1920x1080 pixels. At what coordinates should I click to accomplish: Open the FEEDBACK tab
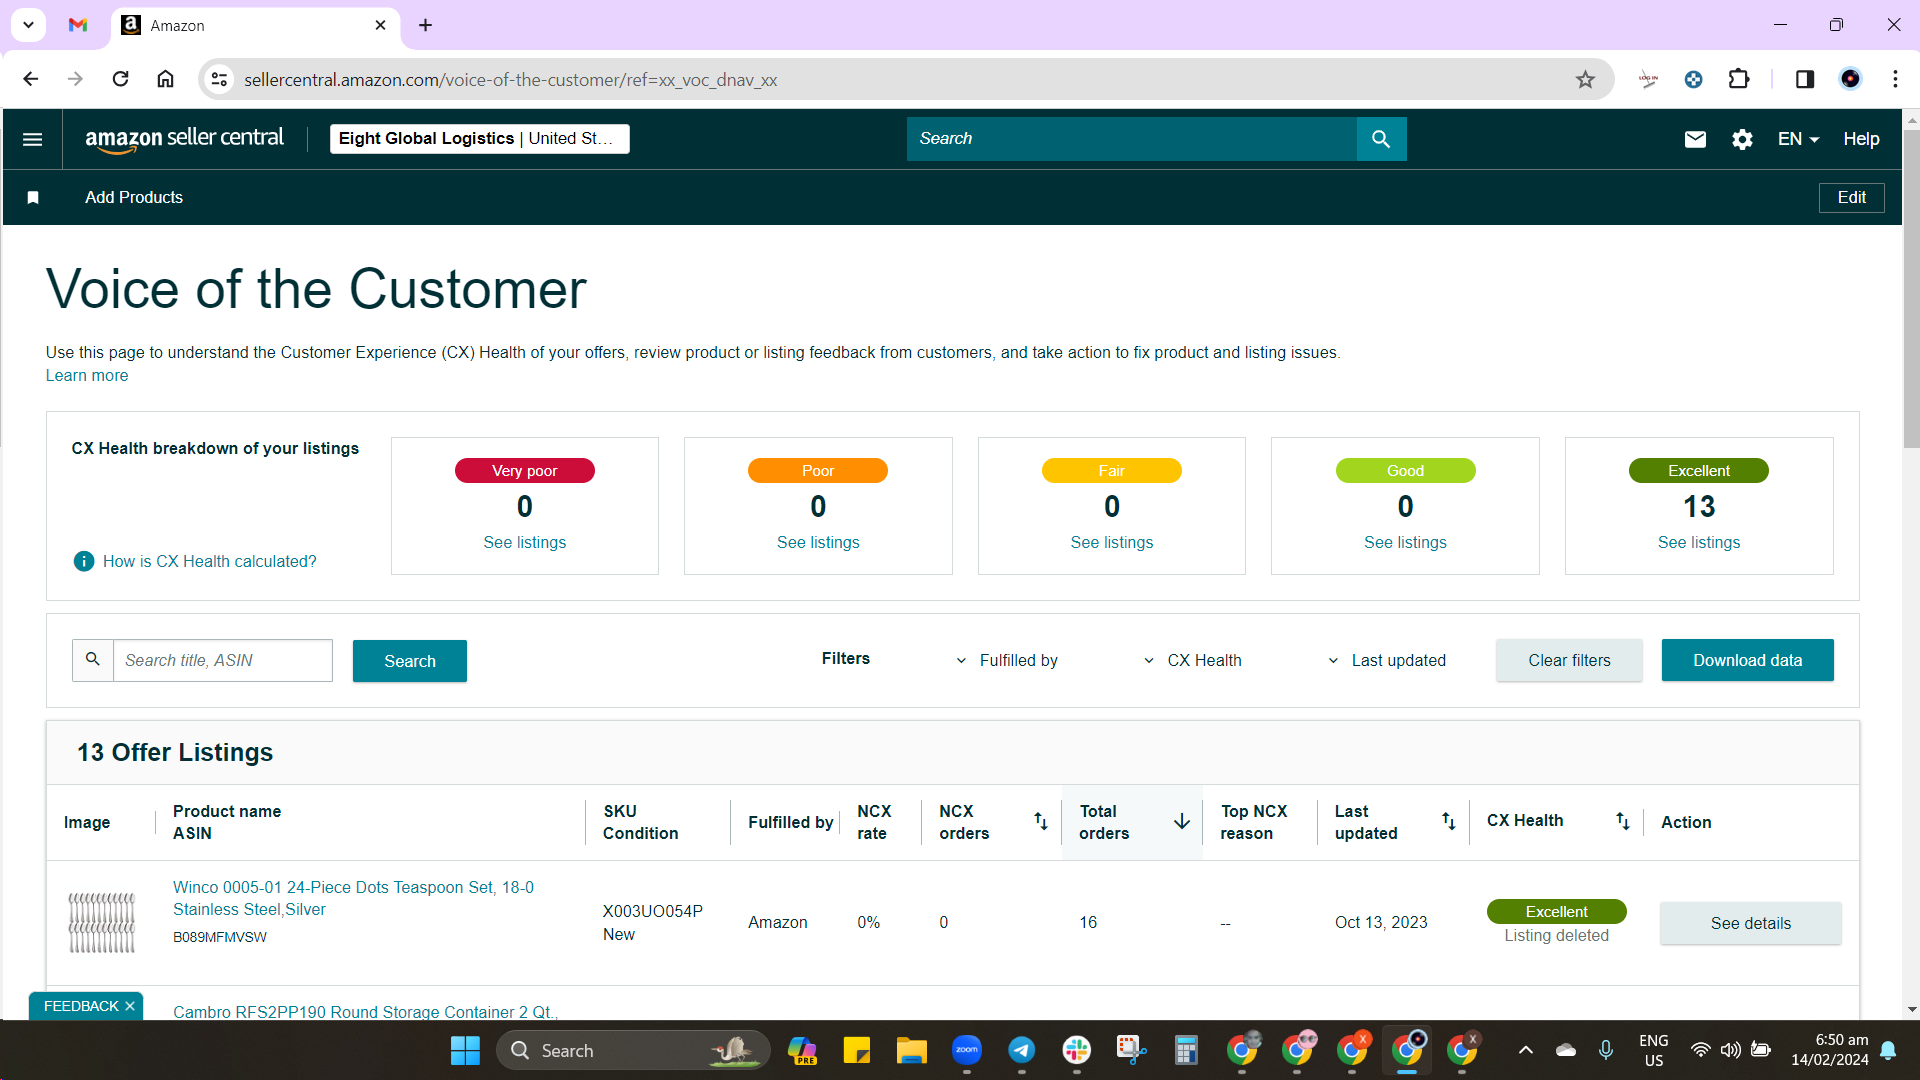click(81, 1006)
